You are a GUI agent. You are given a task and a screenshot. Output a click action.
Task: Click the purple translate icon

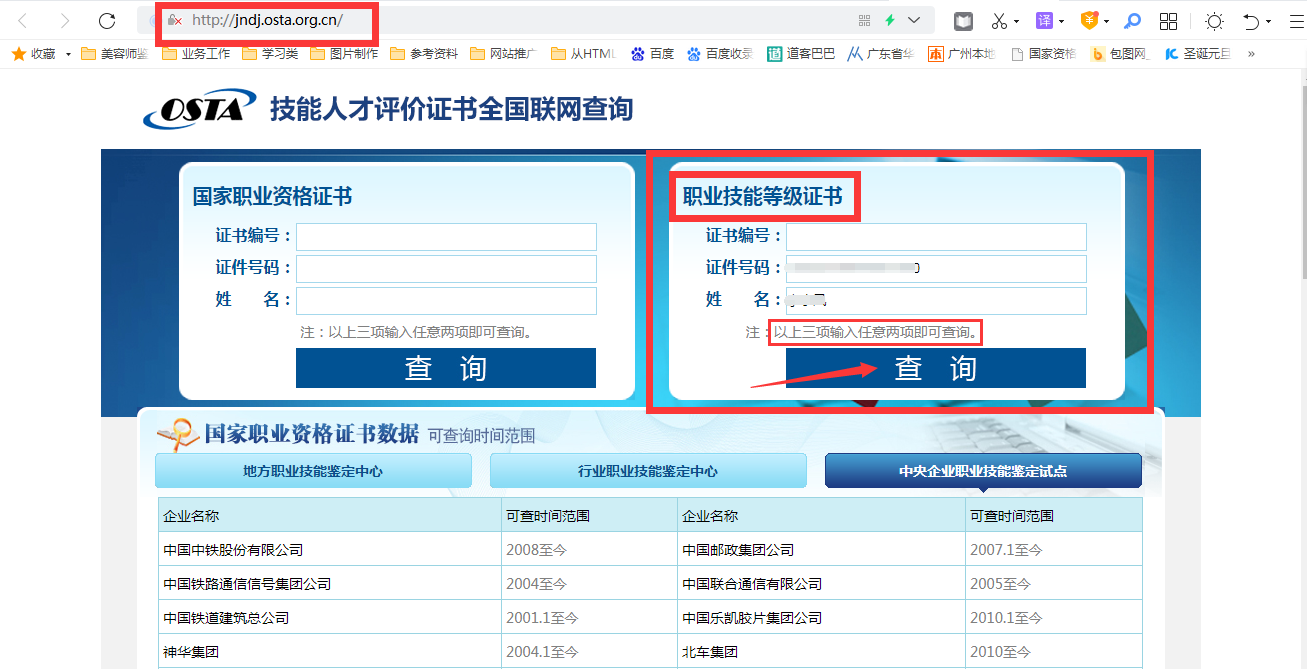(1044, 21)
